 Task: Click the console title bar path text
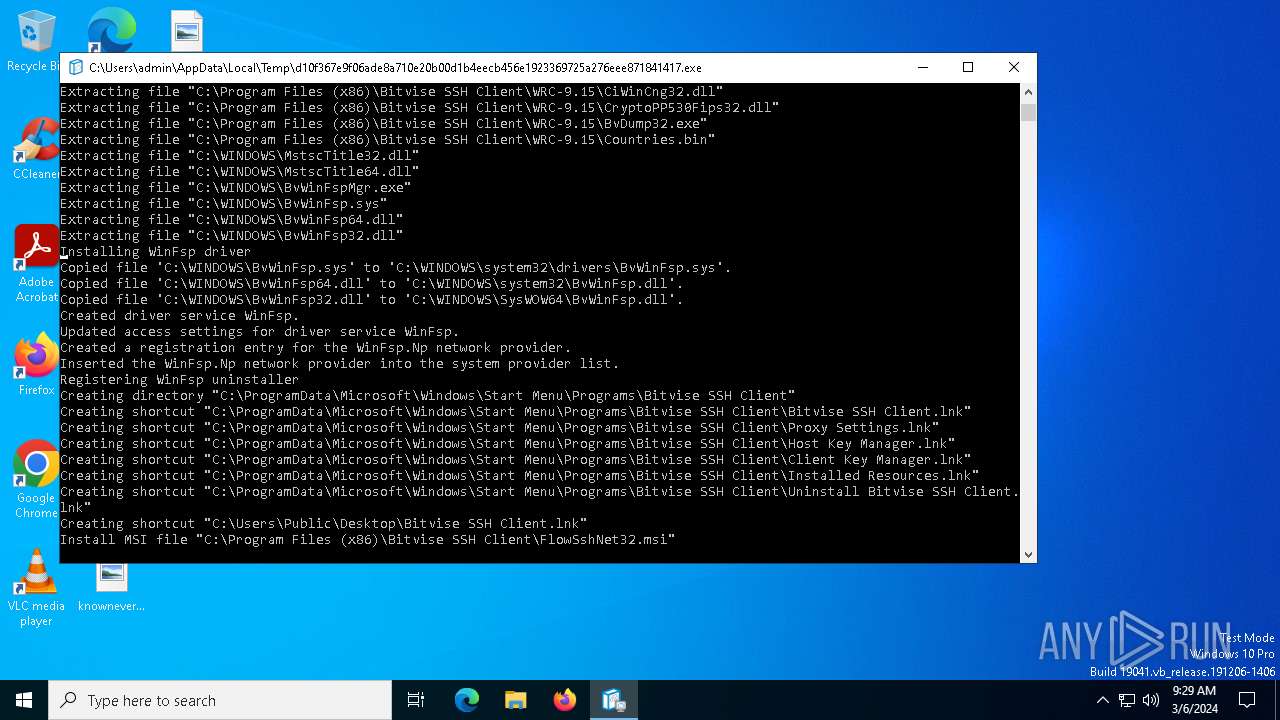(395, 68)
